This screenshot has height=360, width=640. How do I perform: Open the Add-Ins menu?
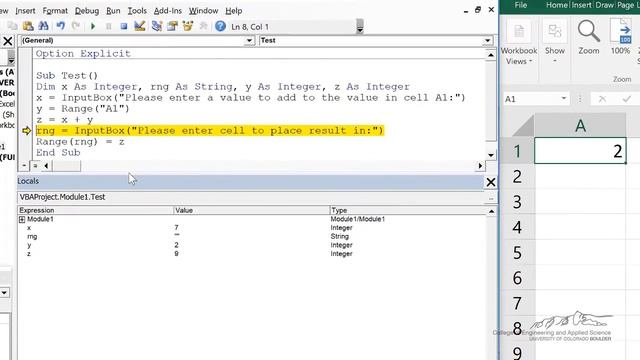click(x=167, y=11)
